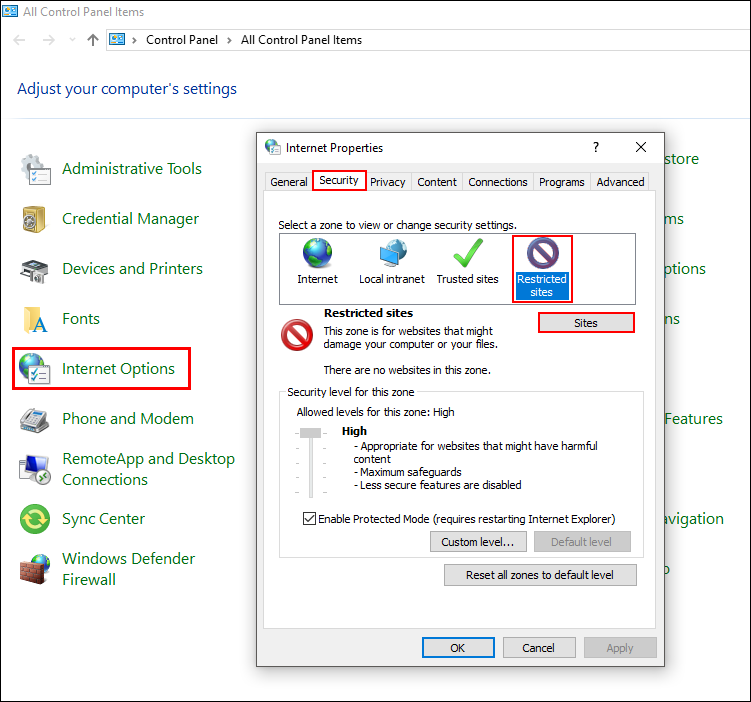This screenshot has height=702, width=751.
Task: Click the Apply button
Action: tap(620, 647)
